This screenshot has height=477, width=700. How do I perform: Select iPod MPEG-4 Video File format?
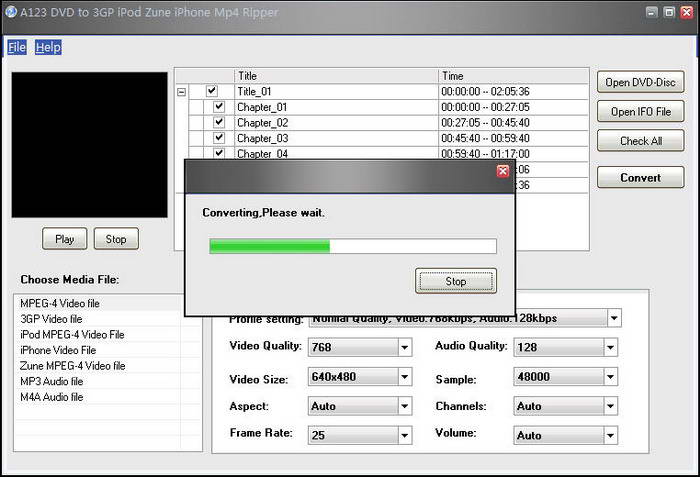72,335
